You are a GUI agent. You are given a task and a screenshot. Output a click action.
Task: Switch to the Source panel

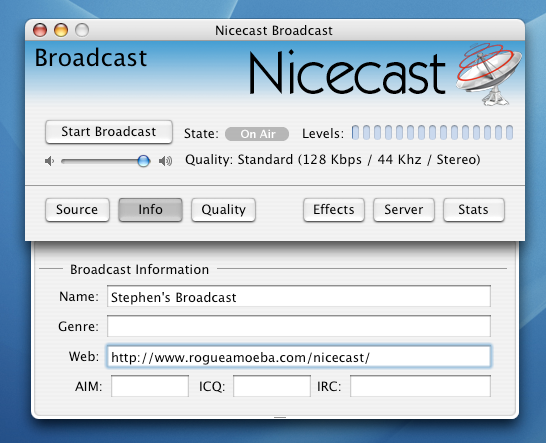tap(77, 210)
